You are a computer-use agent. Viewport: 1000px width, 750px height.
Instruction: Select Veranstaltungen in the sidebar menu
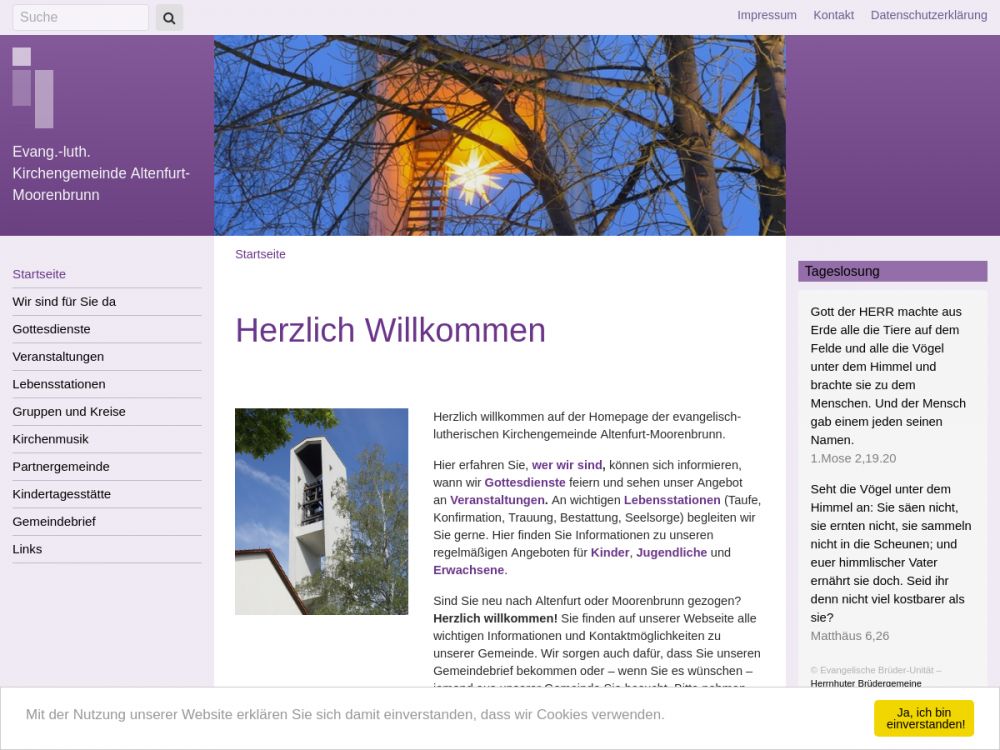(58, 357)
